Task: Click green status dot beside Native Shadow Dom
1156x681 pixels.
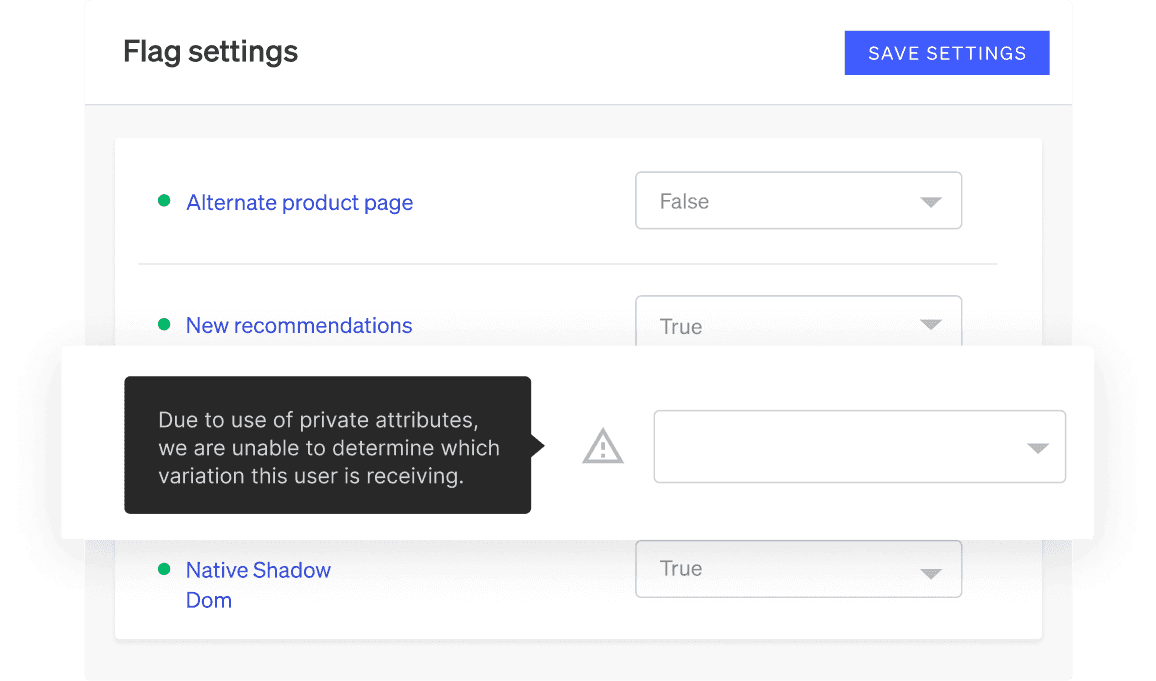Action: click(x=164, y=570)
